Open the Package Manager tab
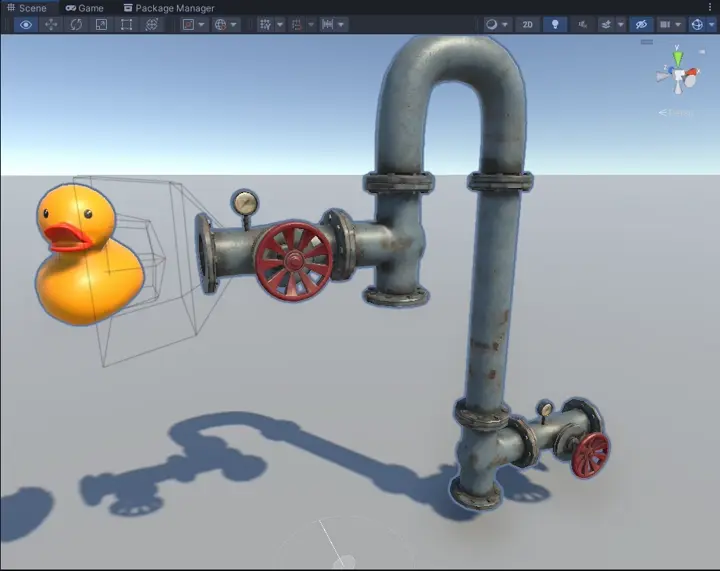720x571 pixels. click(169, 8)
